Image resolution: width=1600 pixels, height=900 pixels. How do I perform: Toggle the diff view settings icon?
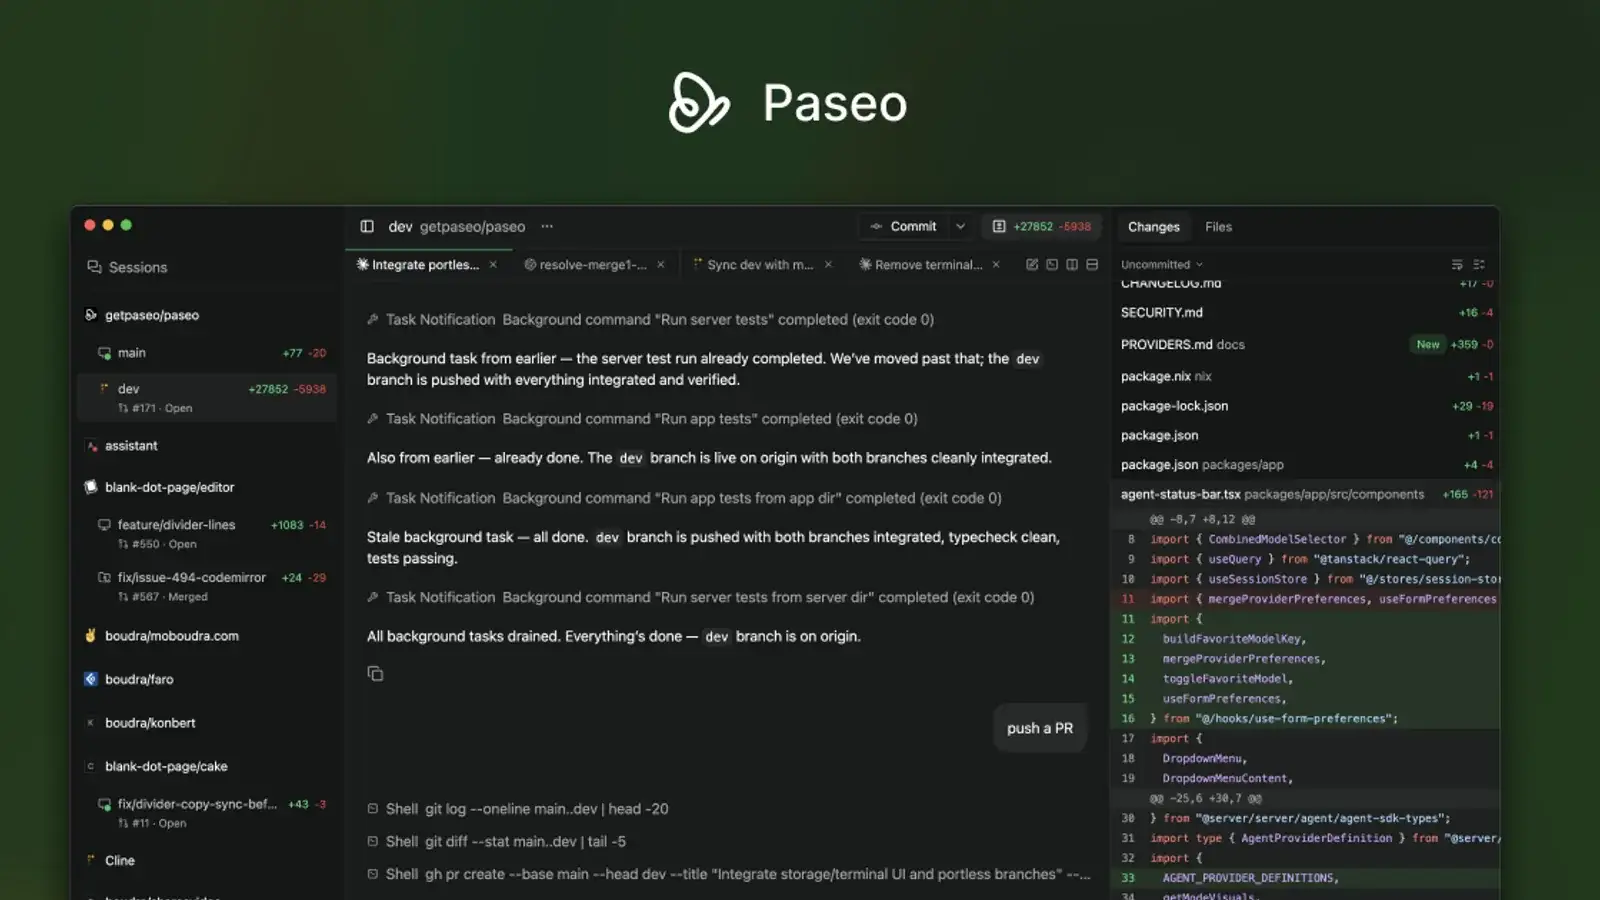click(x=1479, y=265)
